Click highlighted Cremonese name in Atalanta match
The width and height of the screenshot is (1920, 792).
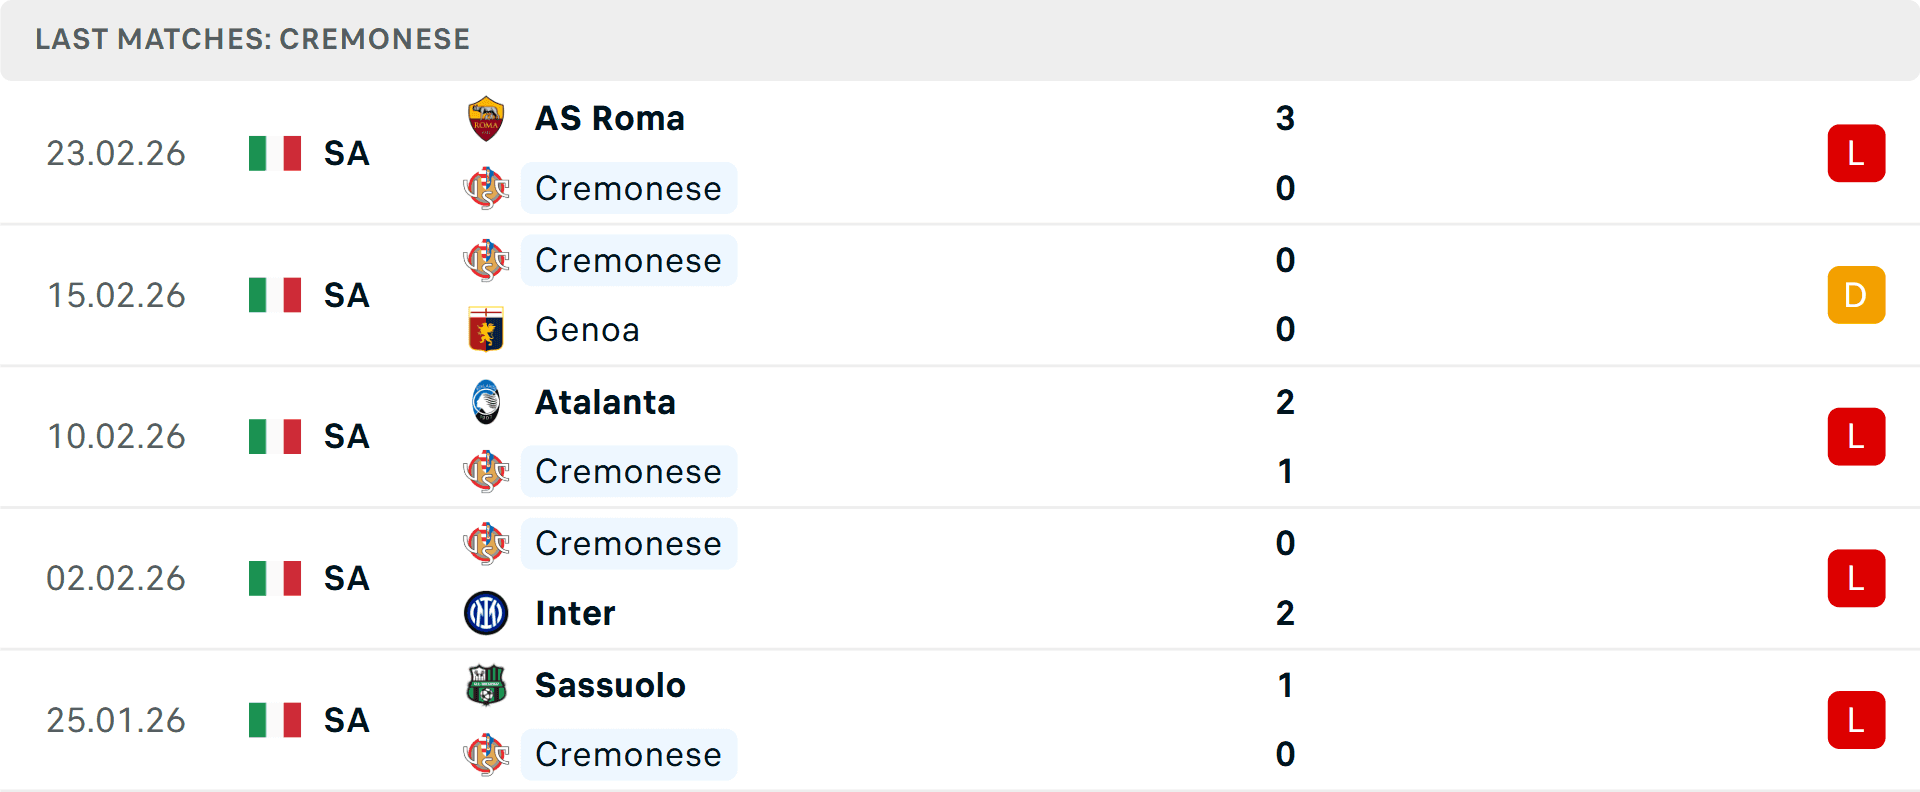[628, 471]
